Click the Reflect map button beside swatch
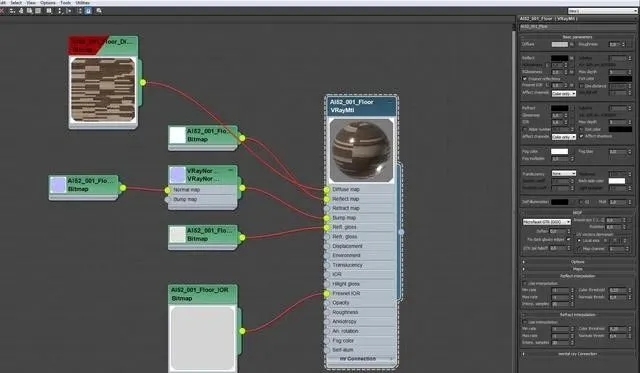Viewport: 640px width, 373px height. (x=572, y=58)
